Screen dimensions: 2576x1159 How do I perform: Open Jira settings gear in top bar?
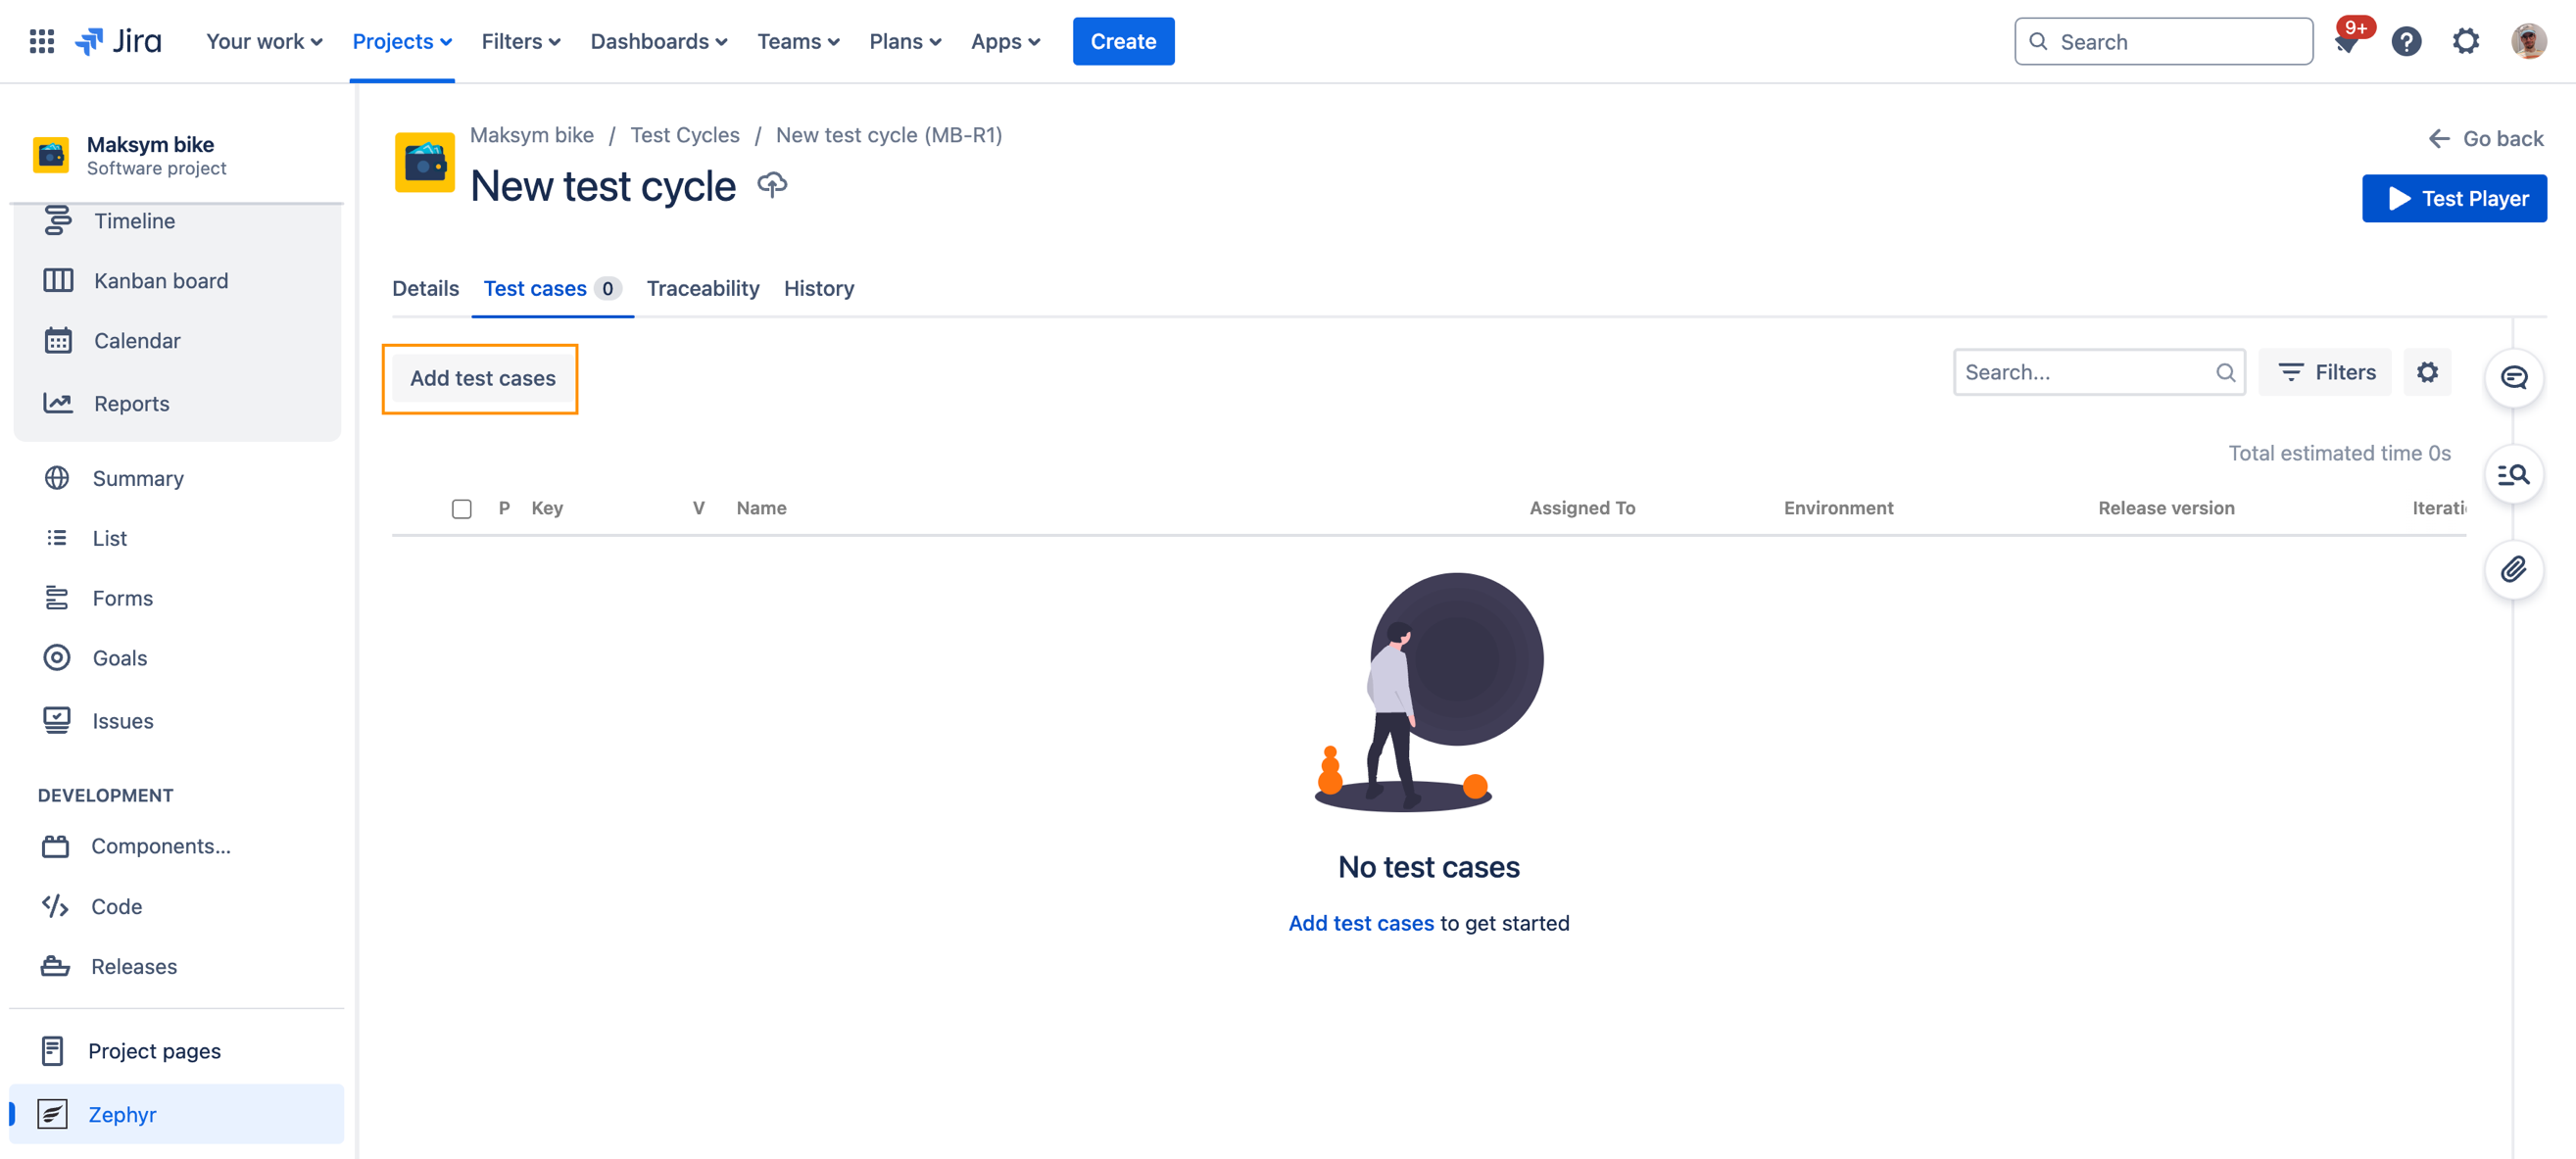pyautogui.click(x=2465, y=41)
